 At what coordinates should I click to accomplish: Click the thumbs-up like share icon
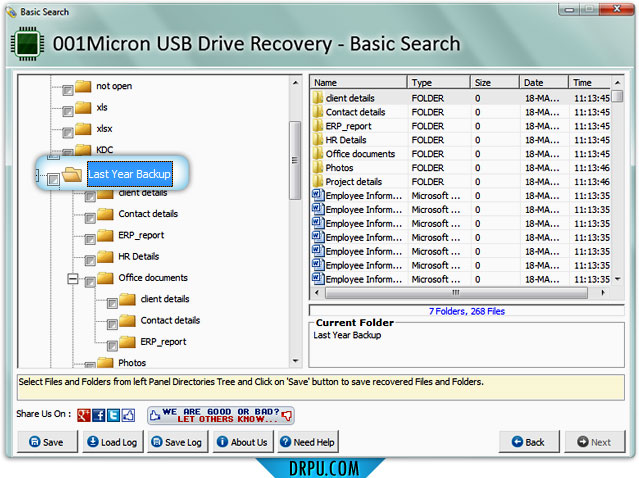[128, 415]
